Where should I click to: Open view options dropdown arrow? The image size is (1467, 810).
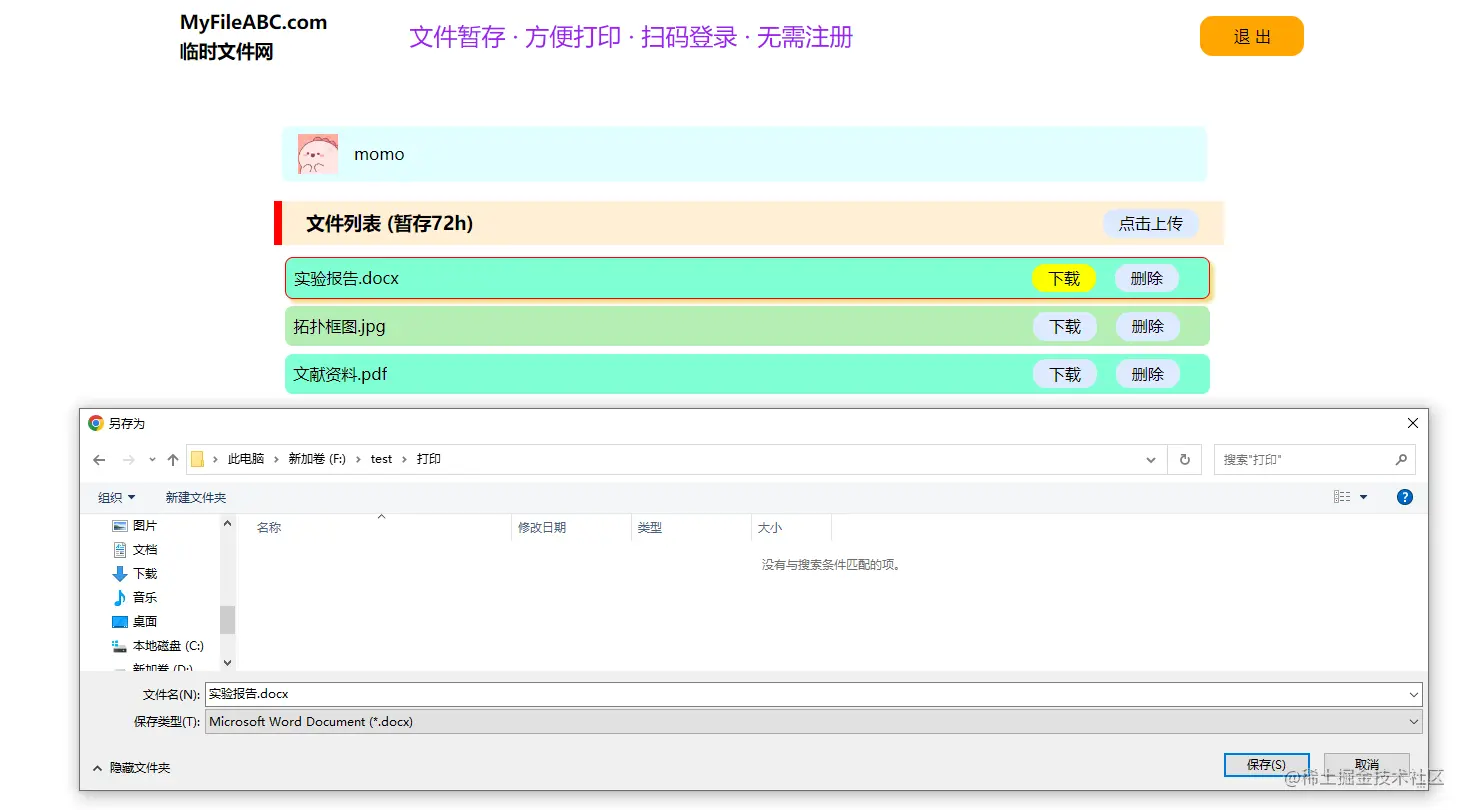pyautogui.click(x=1363, y=497)
